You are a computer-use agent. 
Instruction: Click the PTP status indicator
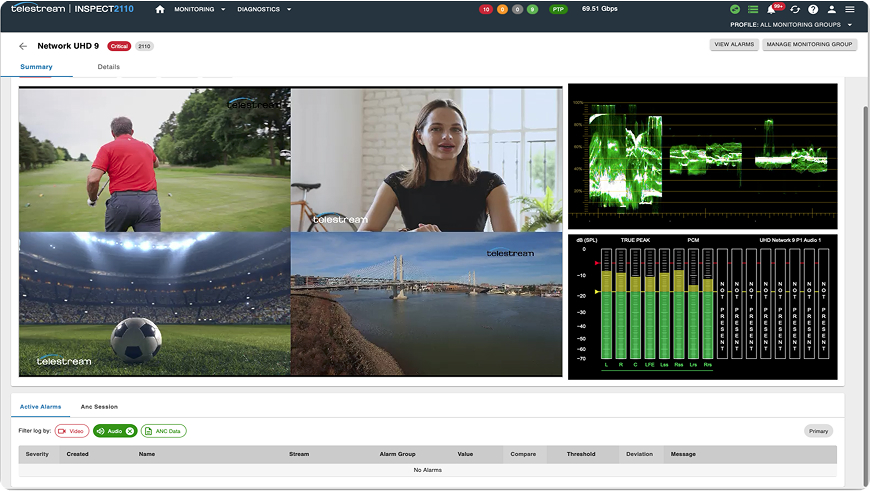pyautogui.click(x=558, y=9)
